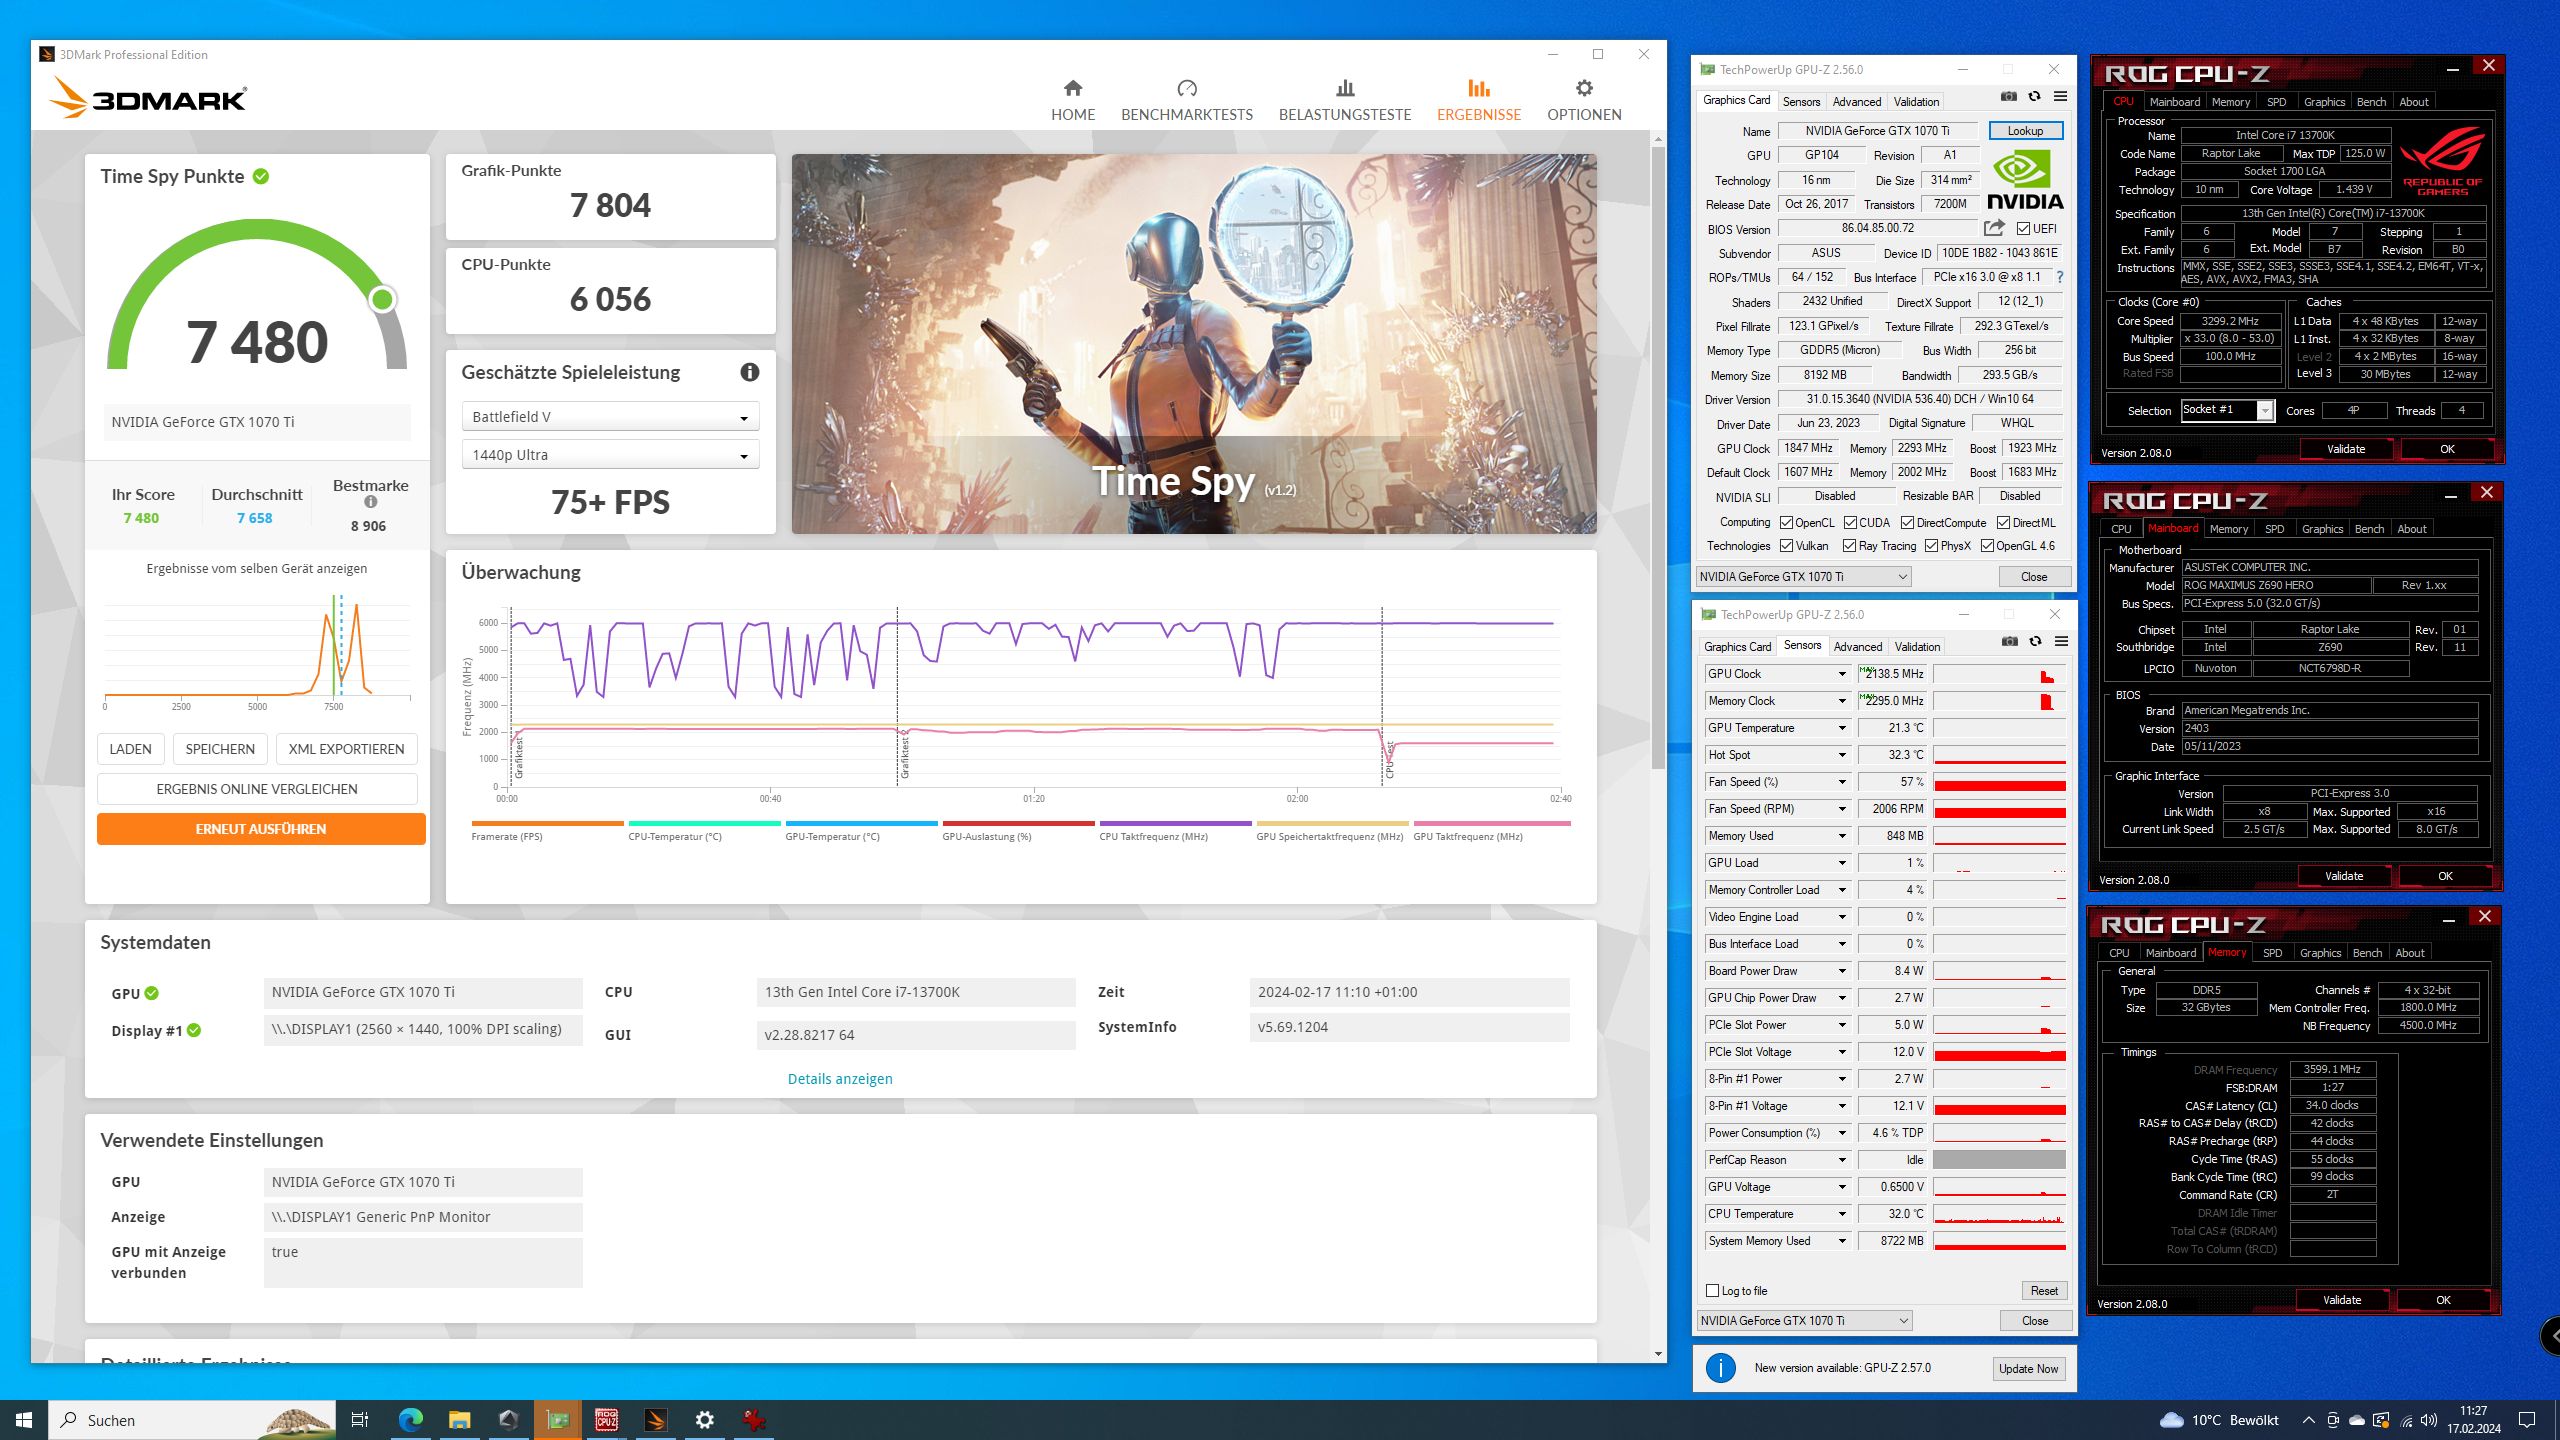
Task: Toggle the CUDA checkbox in GPU-Z
Action: pyautogui.click(x=1850, y=523)
